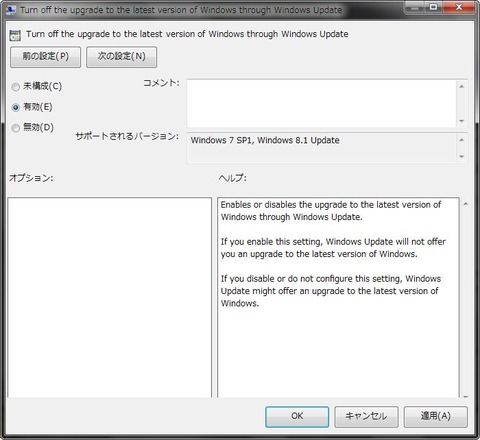Click the comment box scroll down arrow
Image resolution: width=480 pixels, height=440 pixels.
[462, 121]
